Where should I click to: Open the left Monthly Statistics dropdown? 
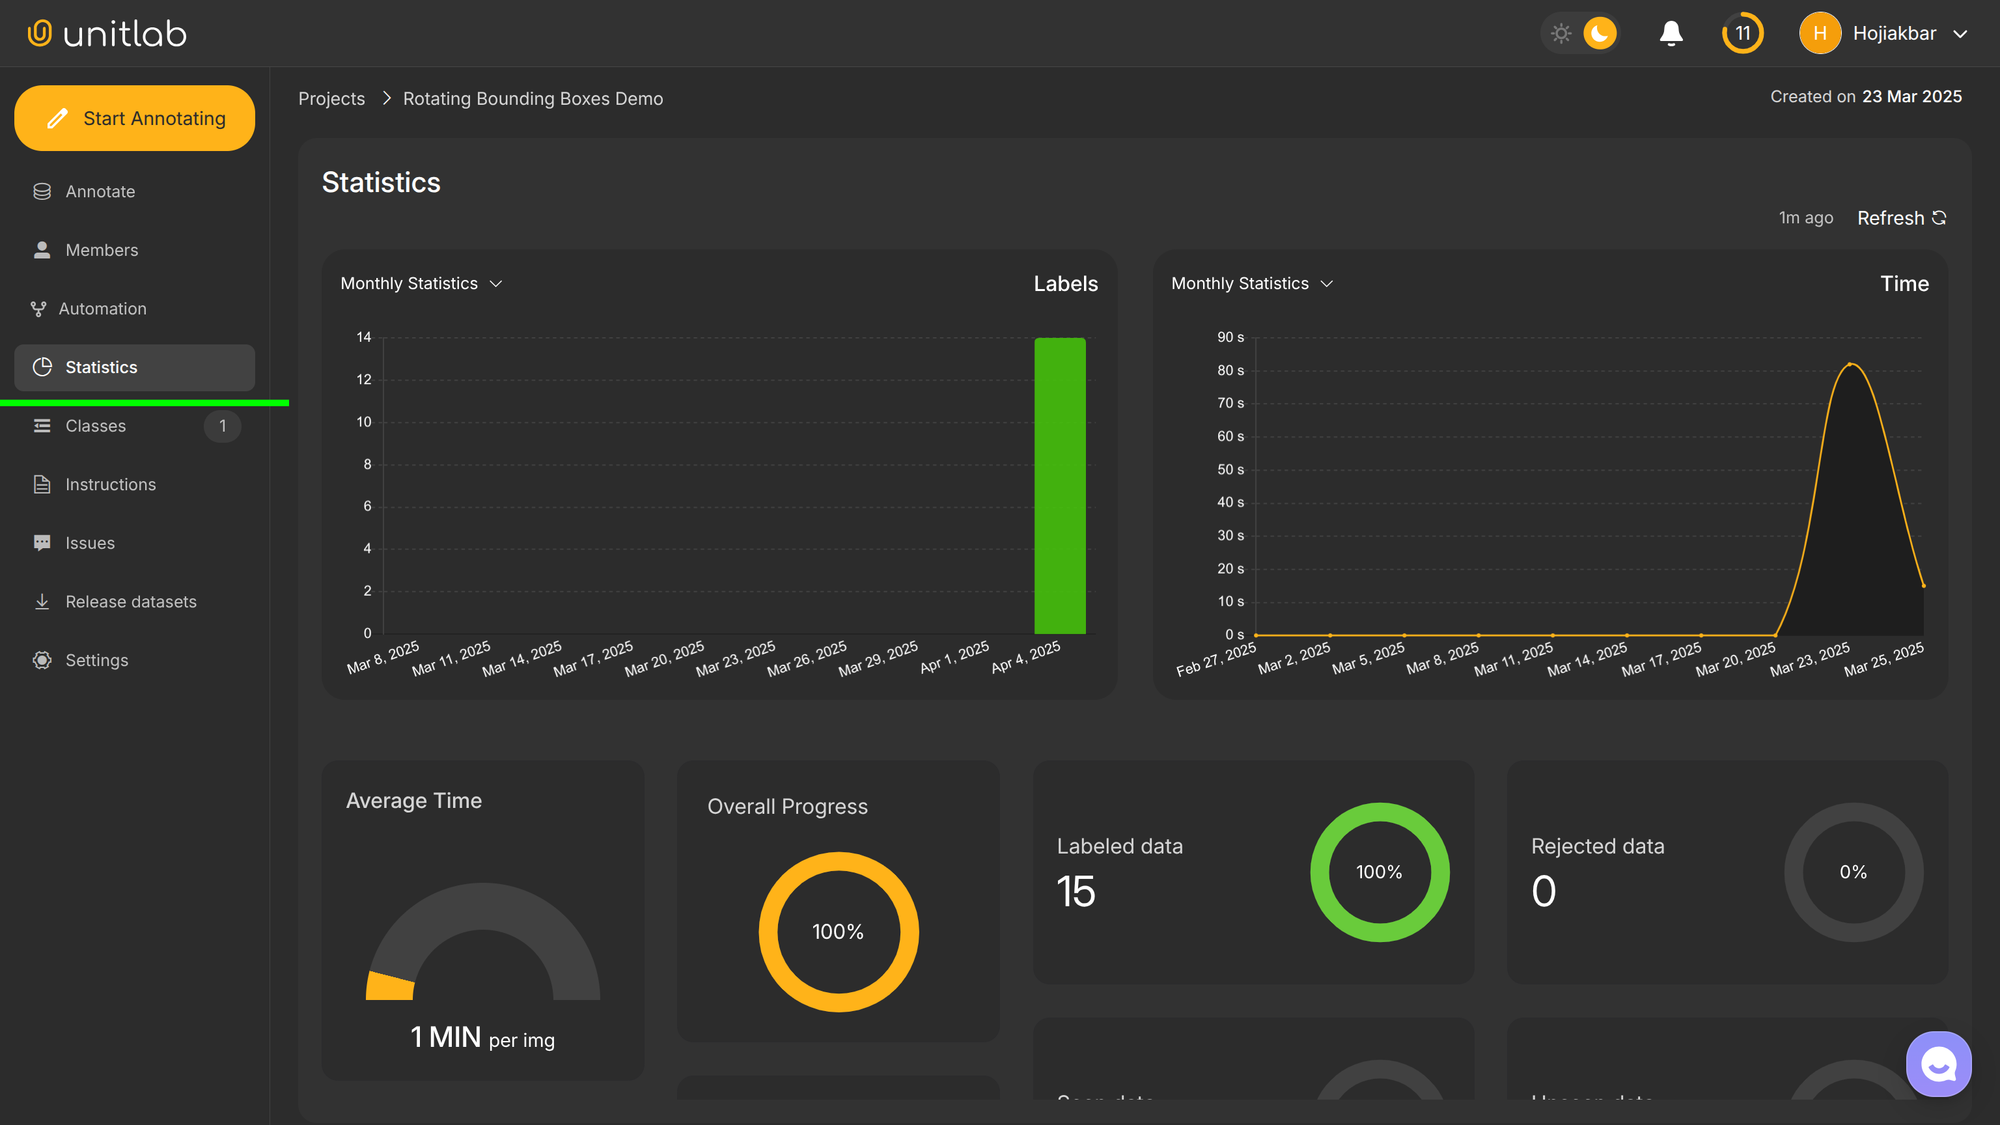pyautogui.click(x=420, y=283)
